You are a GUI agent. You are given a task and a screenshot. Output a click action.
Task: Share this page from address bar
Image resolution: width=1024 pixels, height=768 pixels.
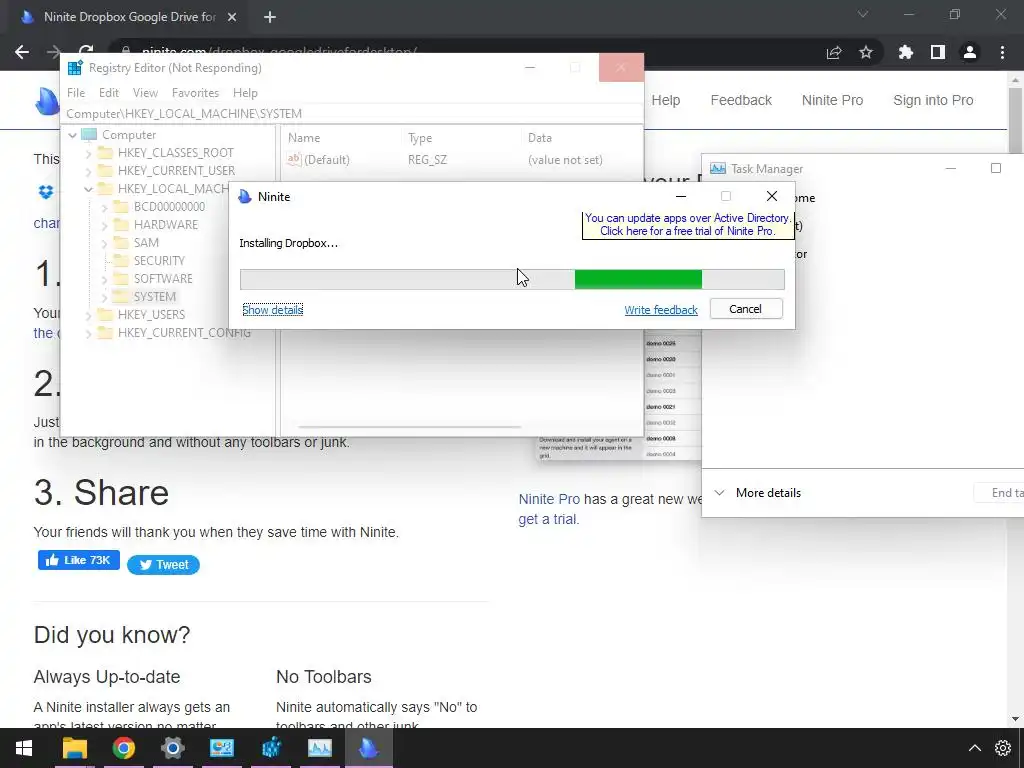834,52
